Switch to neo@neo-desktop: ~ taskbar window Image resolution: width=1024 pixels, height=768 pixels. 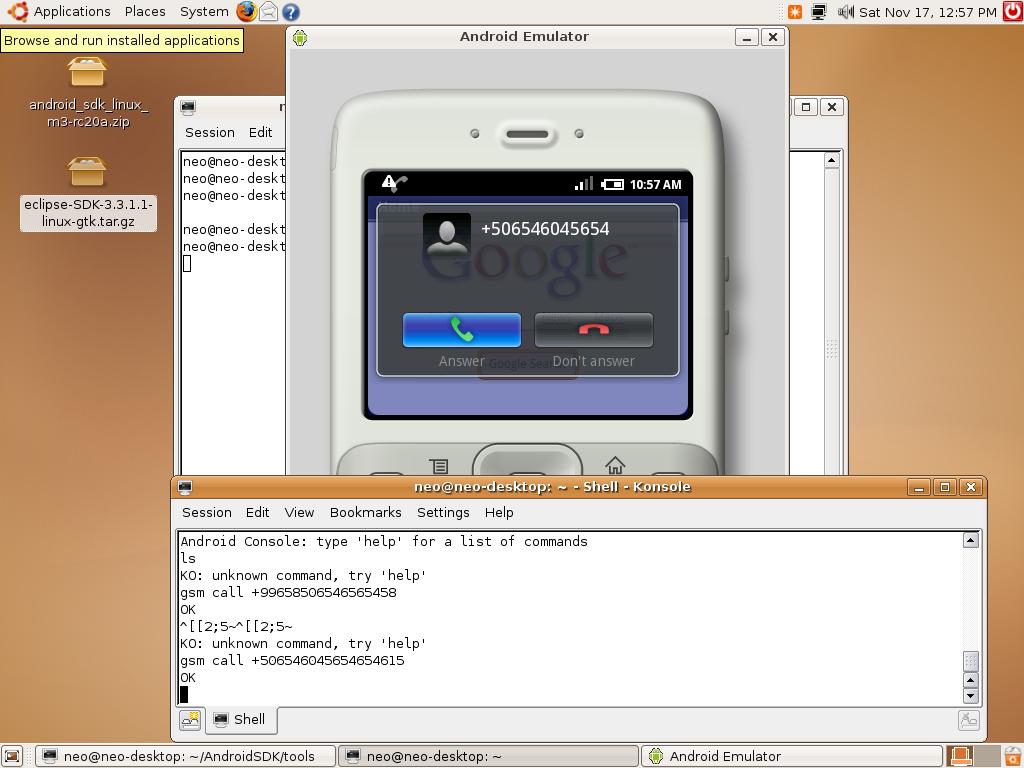(x=488, y=756)
